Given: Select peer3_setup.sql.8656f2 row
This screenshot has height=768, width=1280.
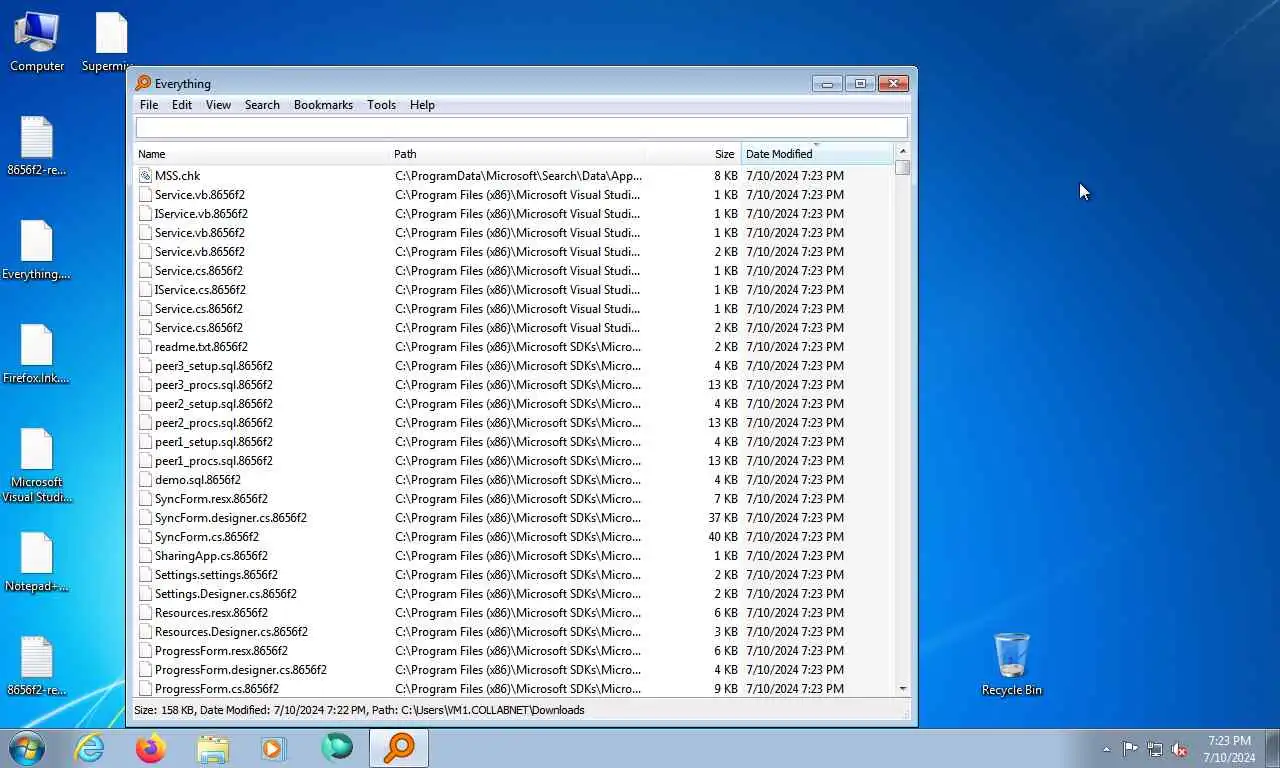Looking at the screenshot, I should click(x=514, y=365).
